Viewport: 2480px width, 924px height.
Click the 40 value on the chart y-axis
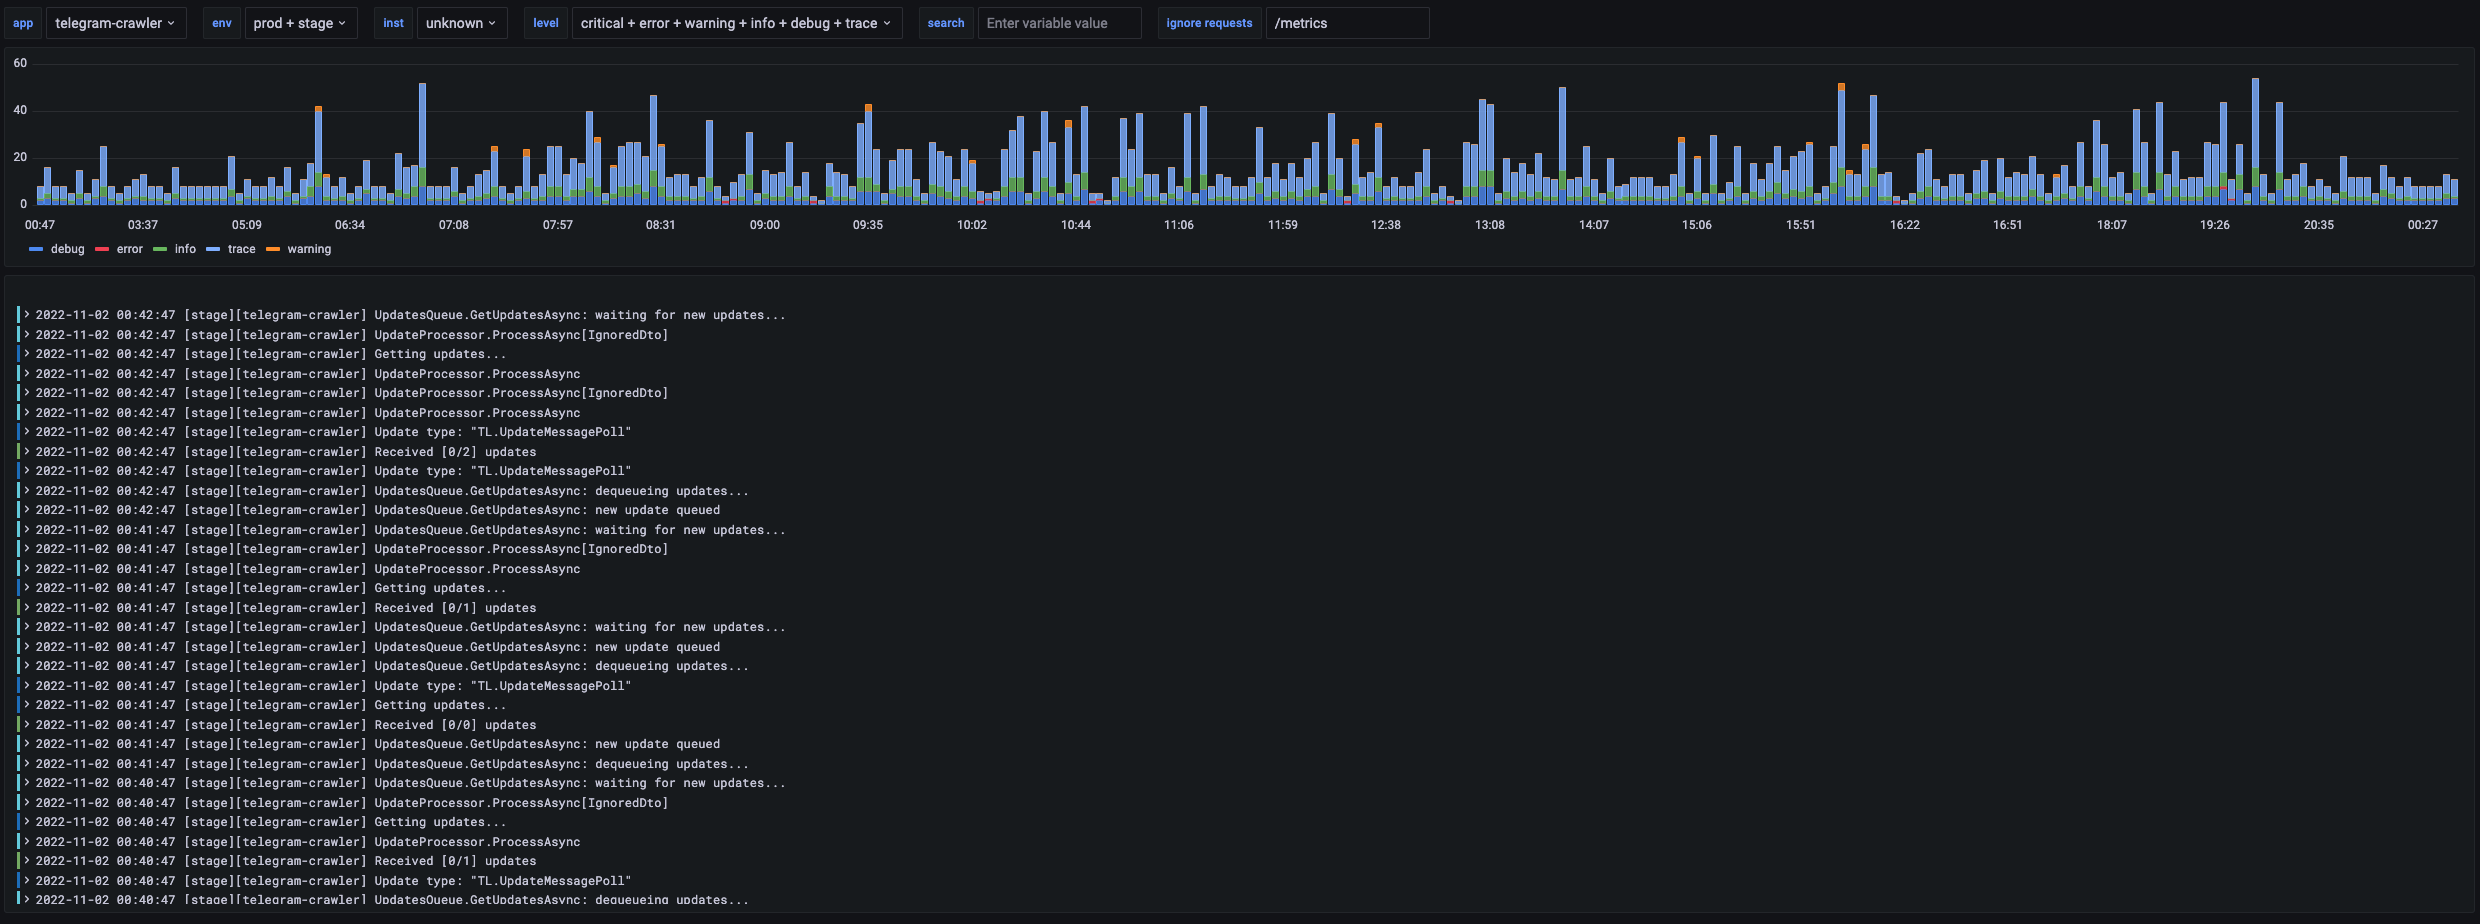pos(20,110)
